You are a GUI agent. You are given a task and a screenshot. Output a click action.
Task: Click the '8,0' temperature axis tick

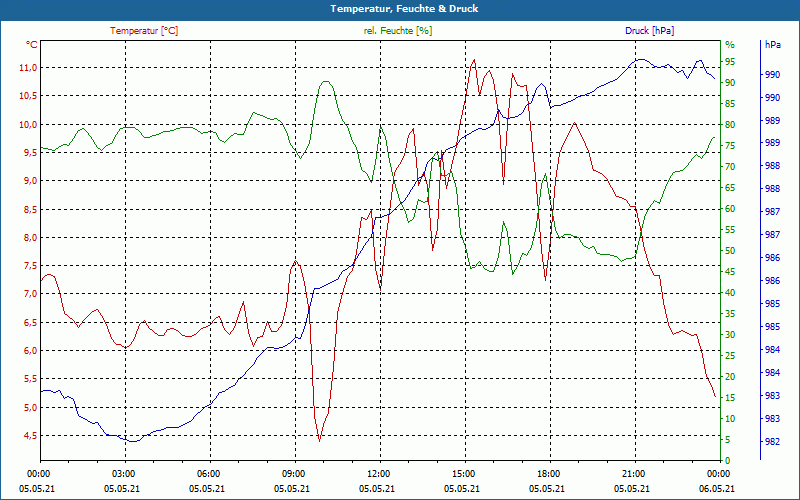[30, 237]
